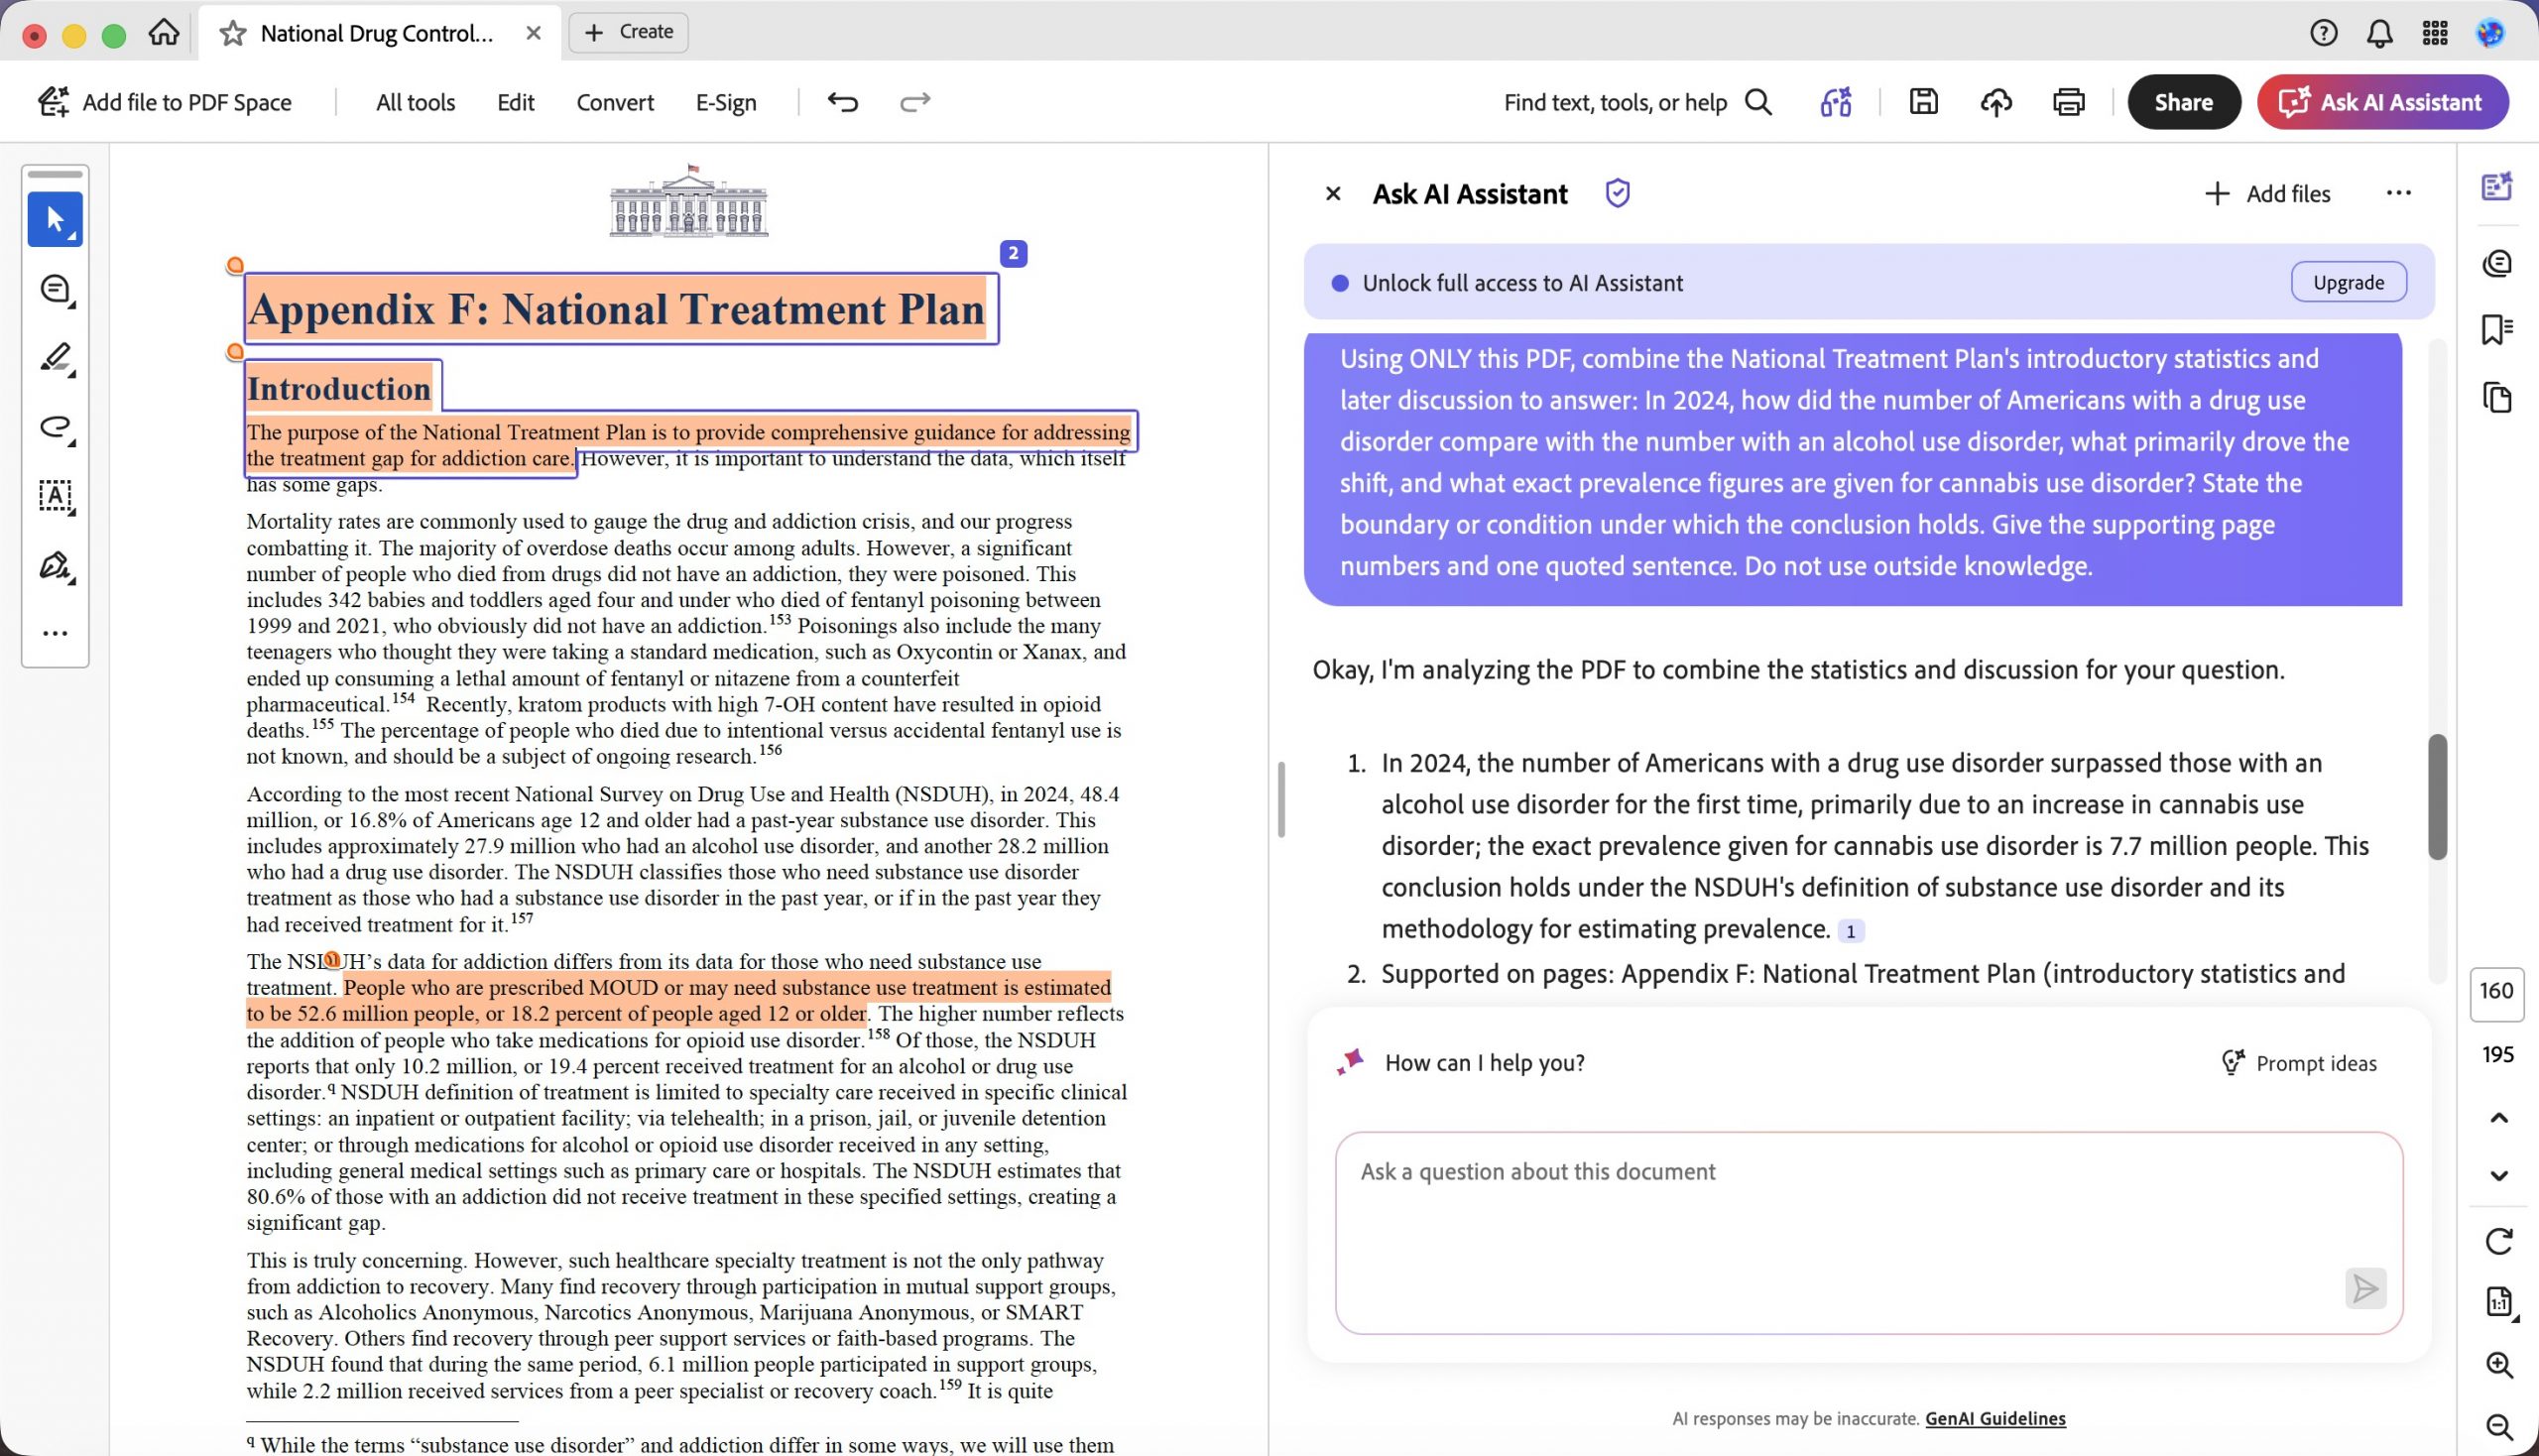Image resolution: width=2539 pixels, height=1456 pixels.
Task: Click Add files in AI Assistant panel
Action: (2267, 194)
